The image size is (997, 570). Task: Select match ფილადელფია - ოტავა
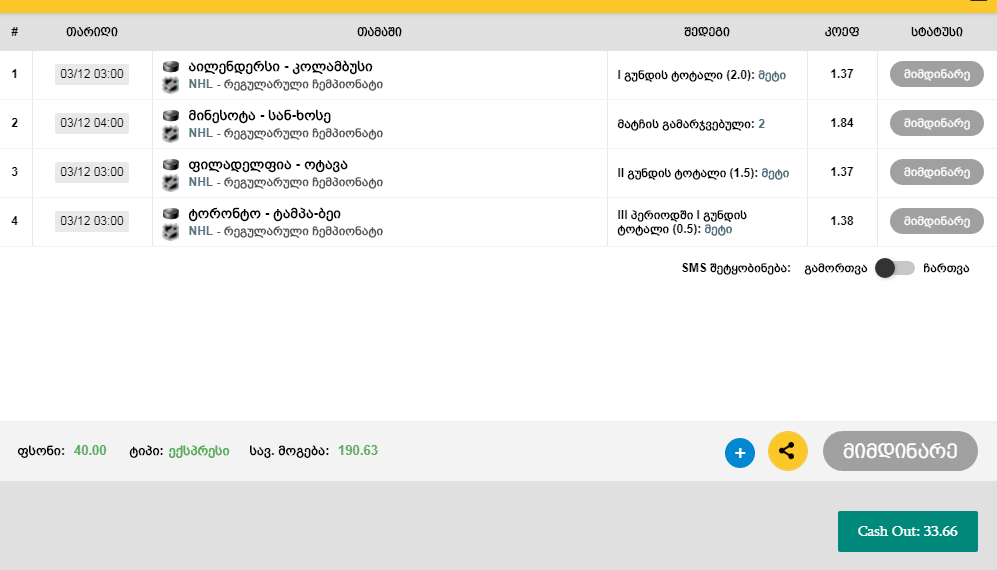coord(268,165)
